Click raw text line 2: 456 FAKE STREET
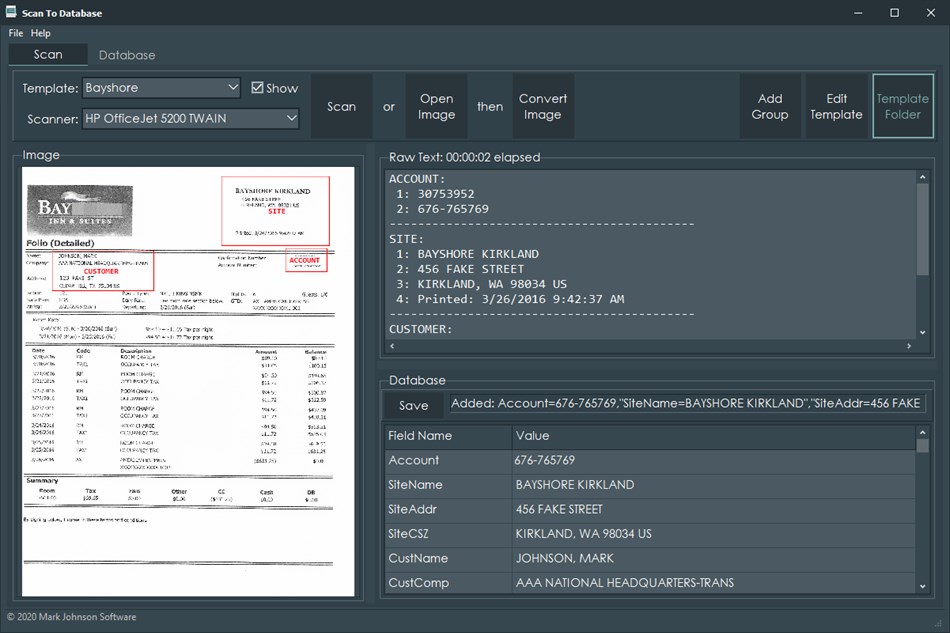Viewport: 950px width, 633px height. click(460, 269)
